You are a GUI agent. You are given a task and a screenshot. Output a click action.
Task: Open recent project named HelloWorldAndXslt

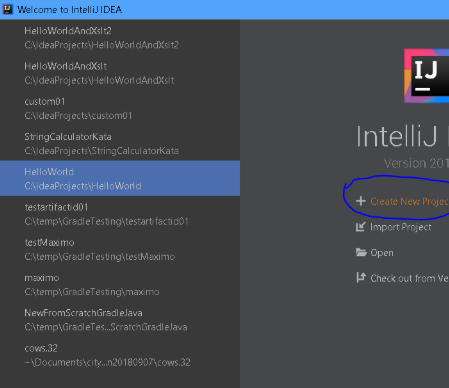tap(120, 73)
